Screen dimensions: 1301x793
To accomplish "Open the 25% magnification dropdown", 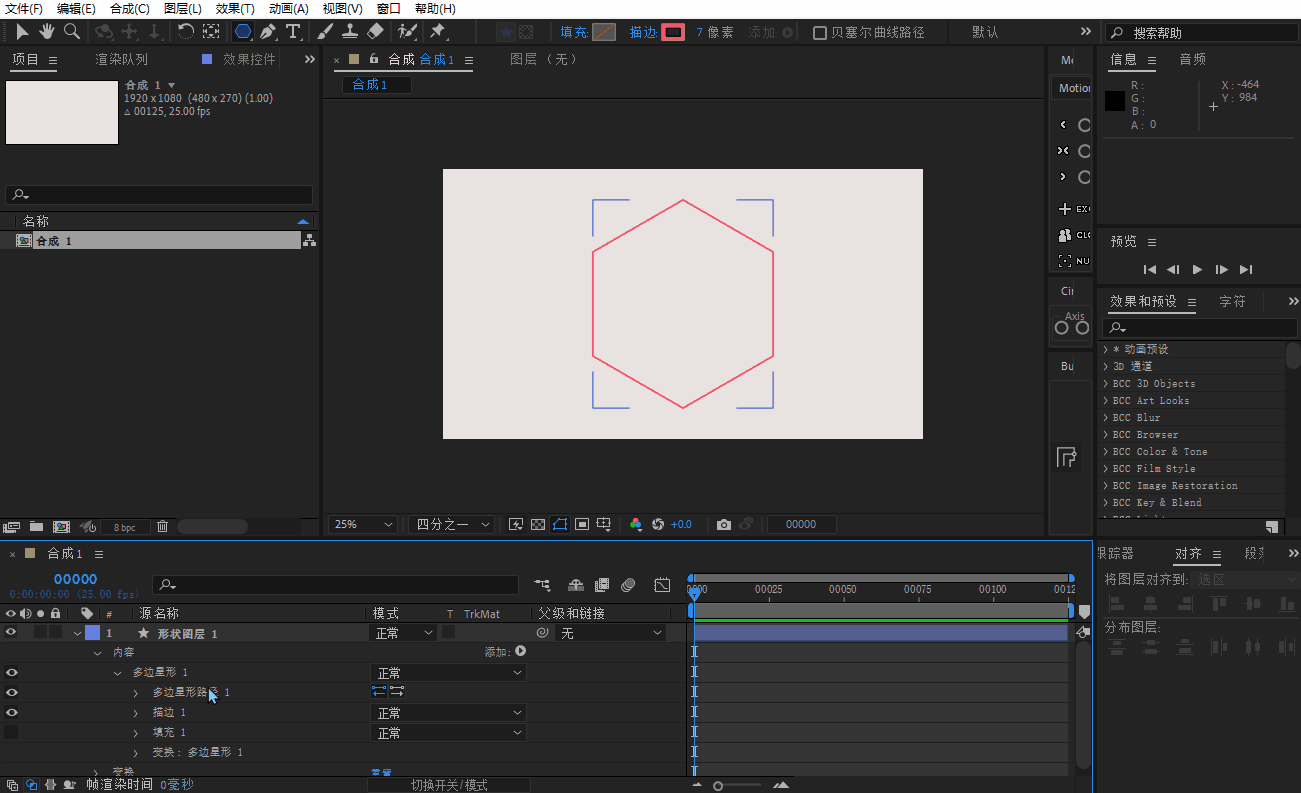I will tap(363, 524).
